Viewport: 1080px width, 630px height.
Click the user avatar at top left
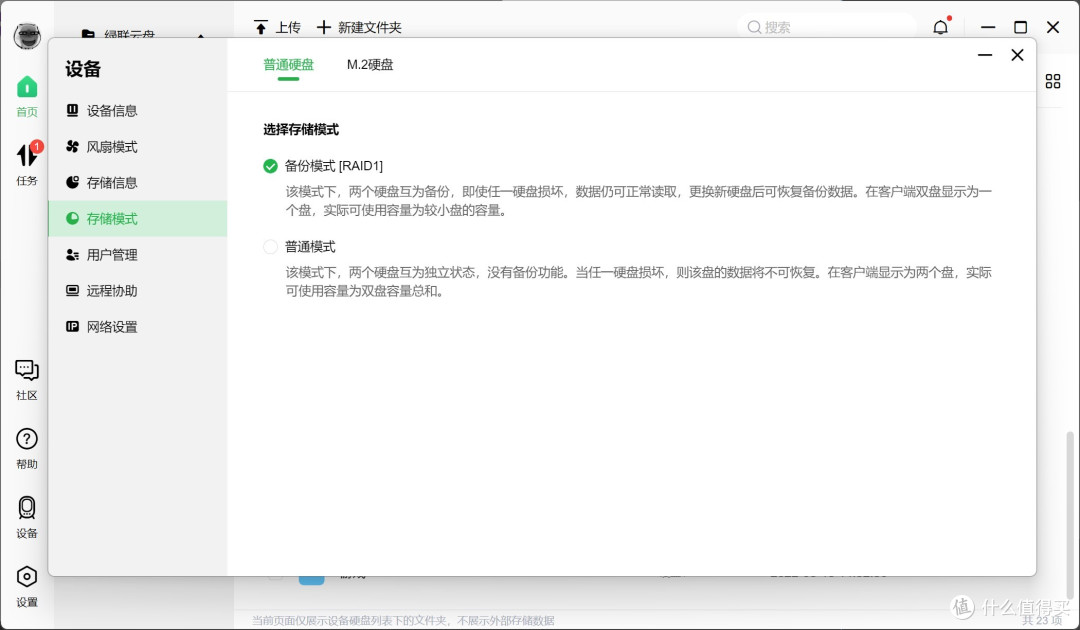(27, 36)
